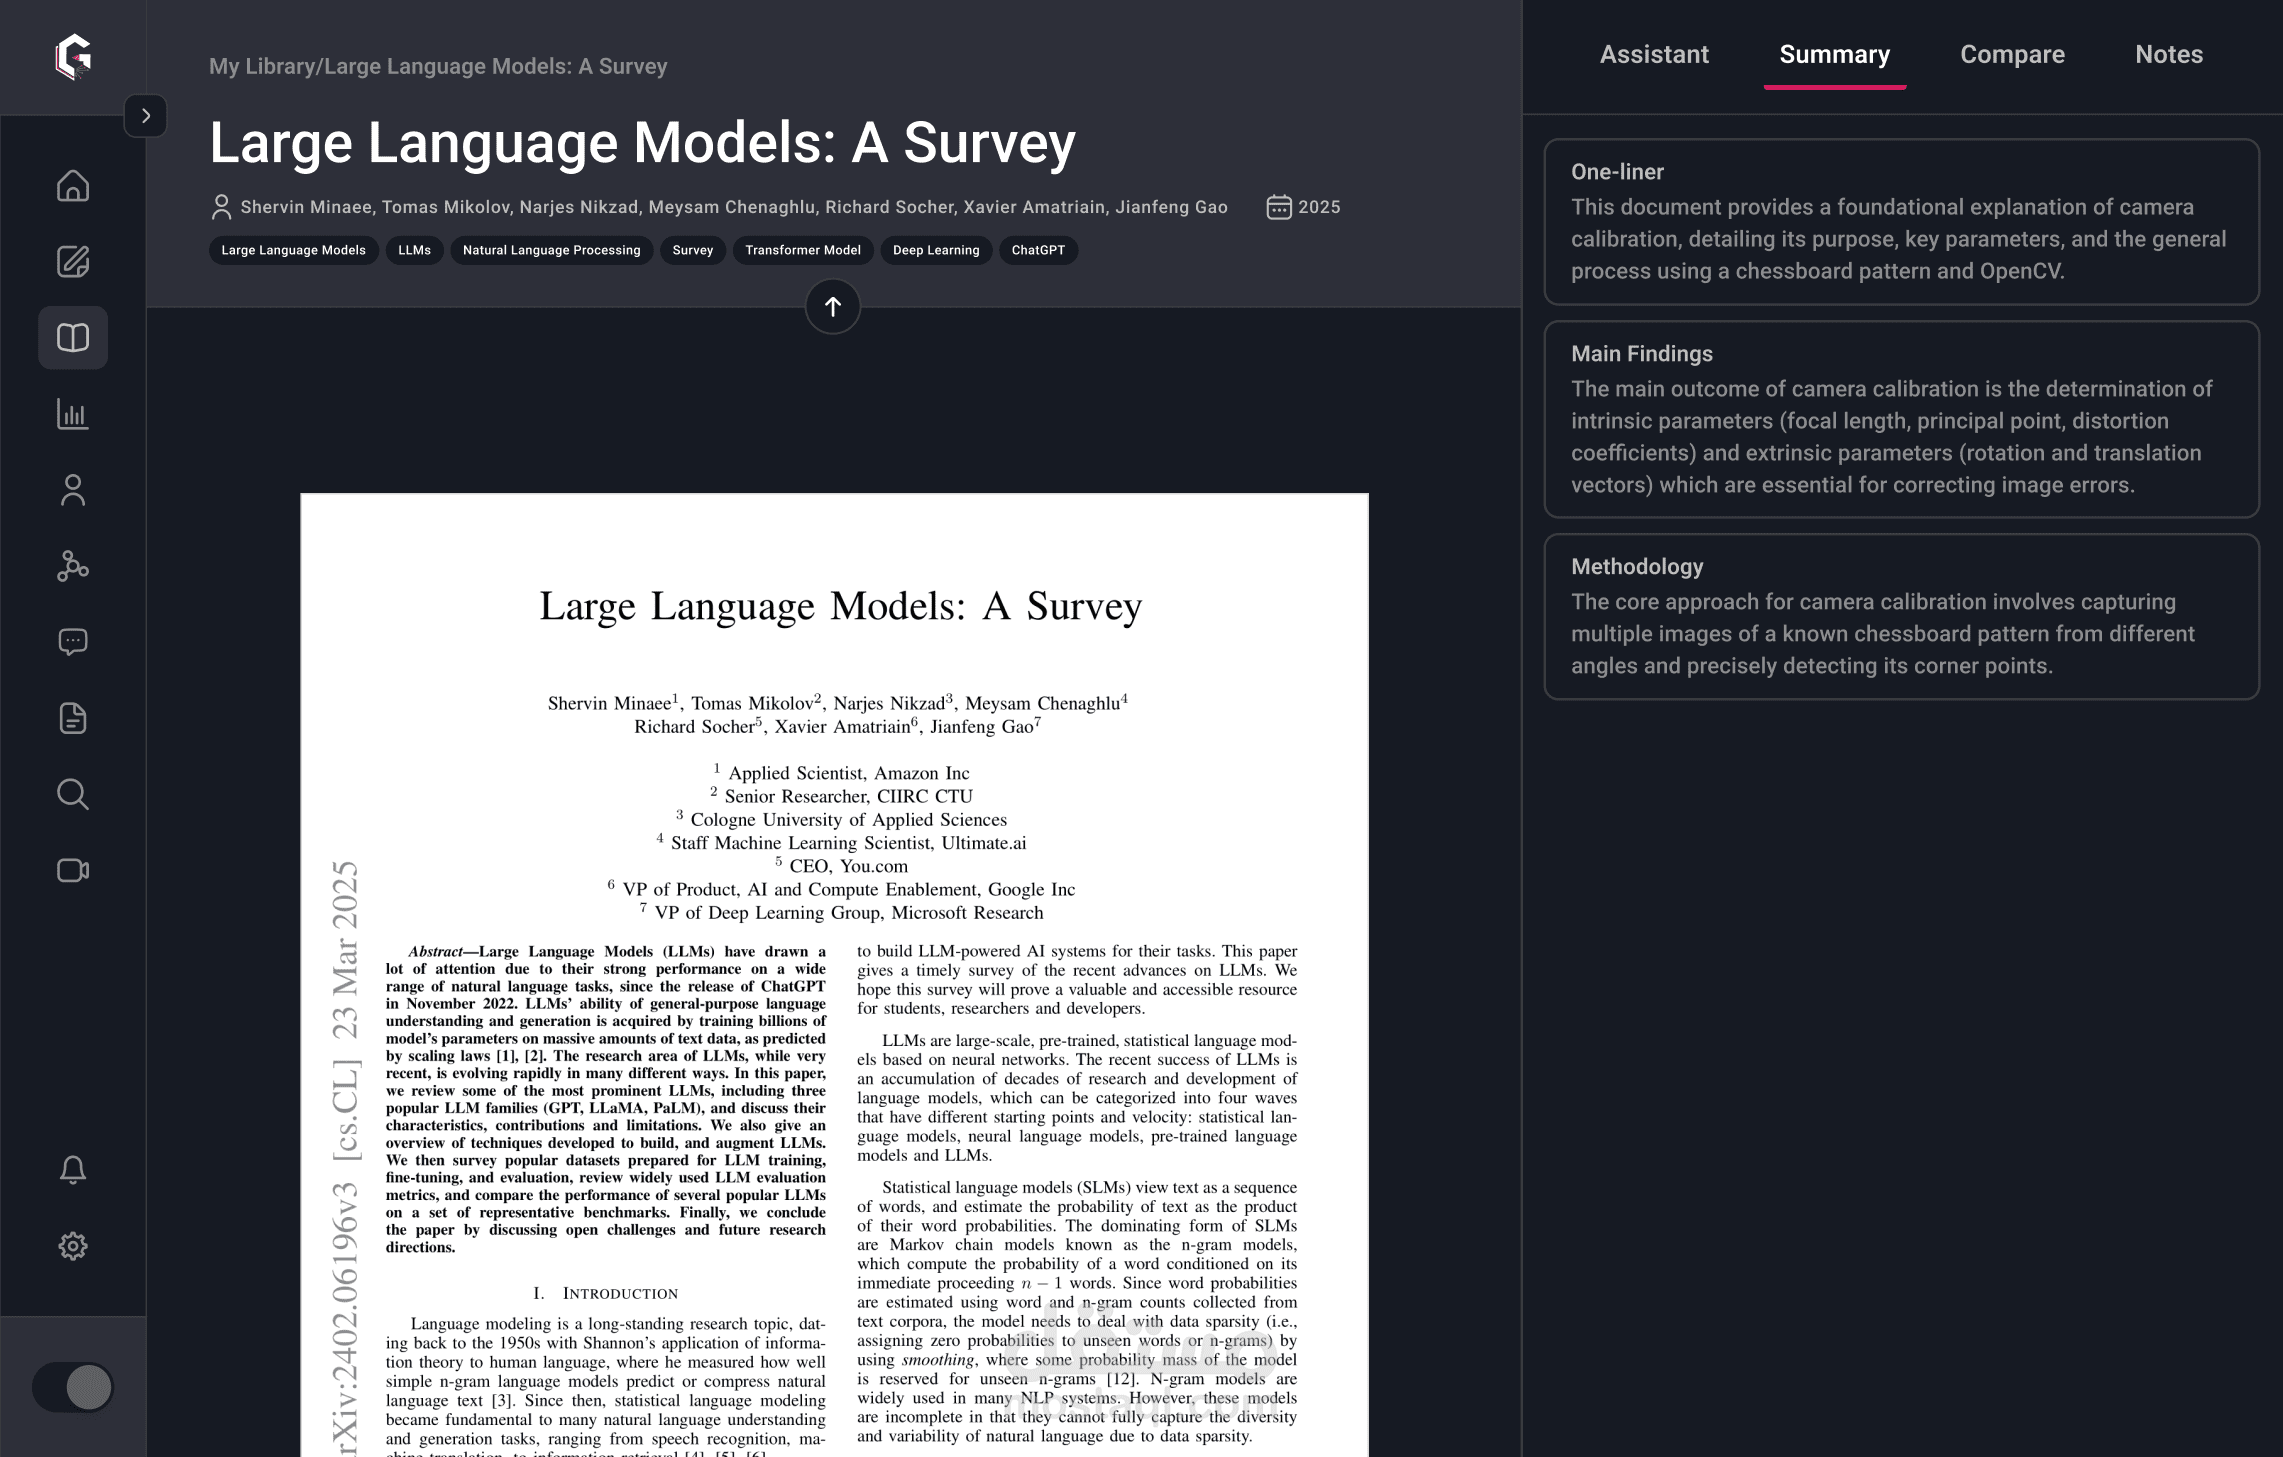Switch to the Compare tab
2283x1457 pixels.
click(x=2012, y=55)
